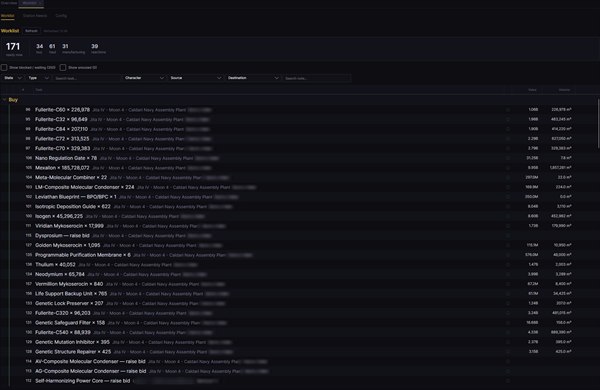Switch to the Config sub-tab
The image size is (600, 390).
pos(61,16)
